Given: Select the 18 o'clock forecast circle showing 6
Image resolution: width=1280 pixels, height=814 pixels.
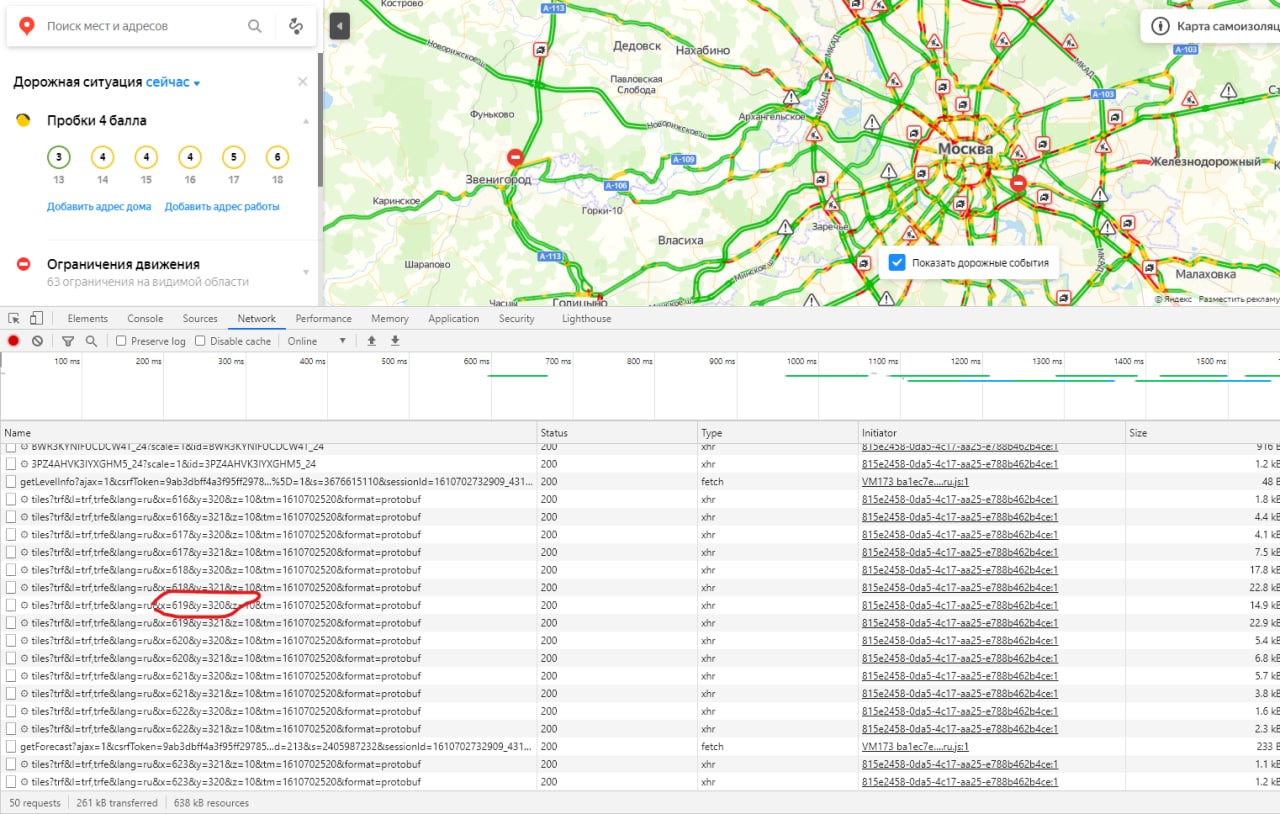Looking at the screenshot, I should tap(277, 157).
